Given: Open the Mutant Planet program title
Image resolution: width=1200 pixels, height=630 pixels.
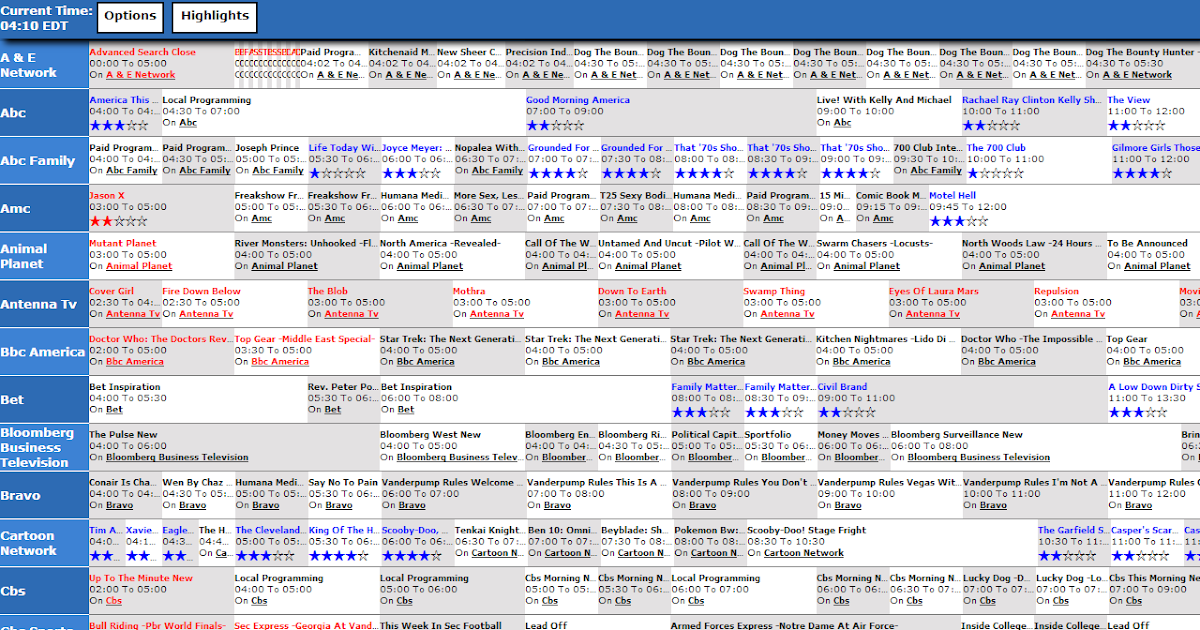Looking at the screenshot, I should click(x=123, y=243).
